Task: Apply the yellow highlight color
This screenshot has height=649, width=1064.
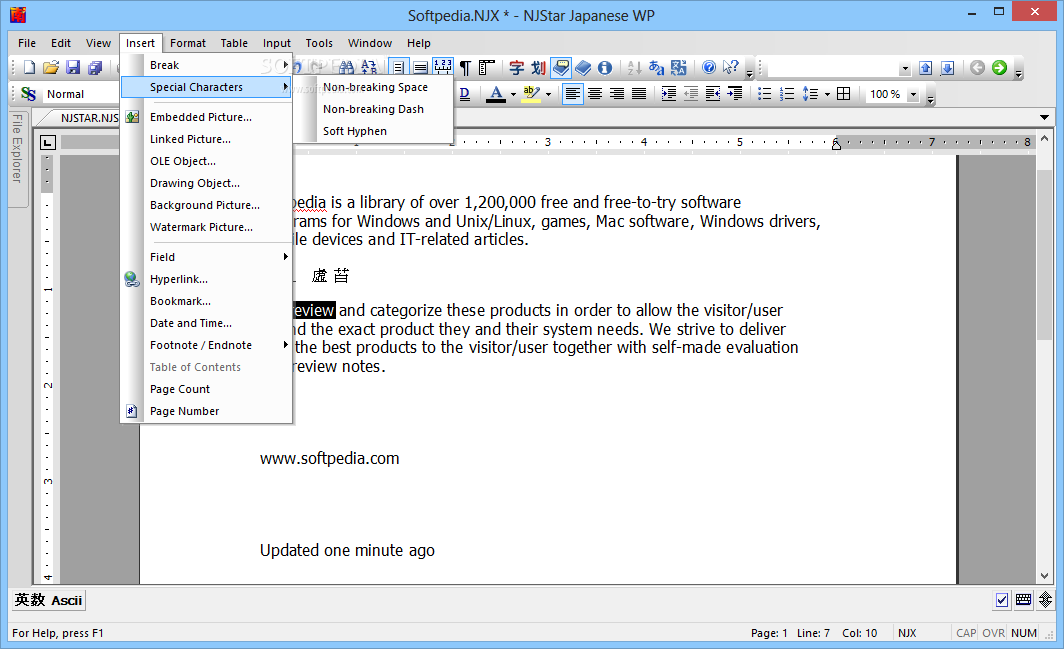Action: pos(531,94)
